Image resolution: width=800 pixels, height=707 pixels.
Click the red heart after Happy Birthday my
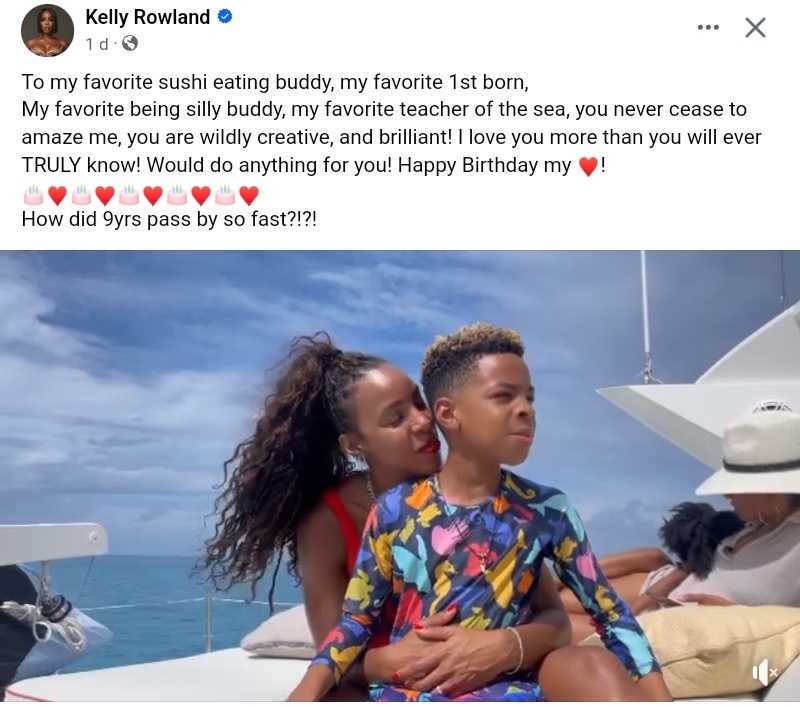[x=588, y=166]
